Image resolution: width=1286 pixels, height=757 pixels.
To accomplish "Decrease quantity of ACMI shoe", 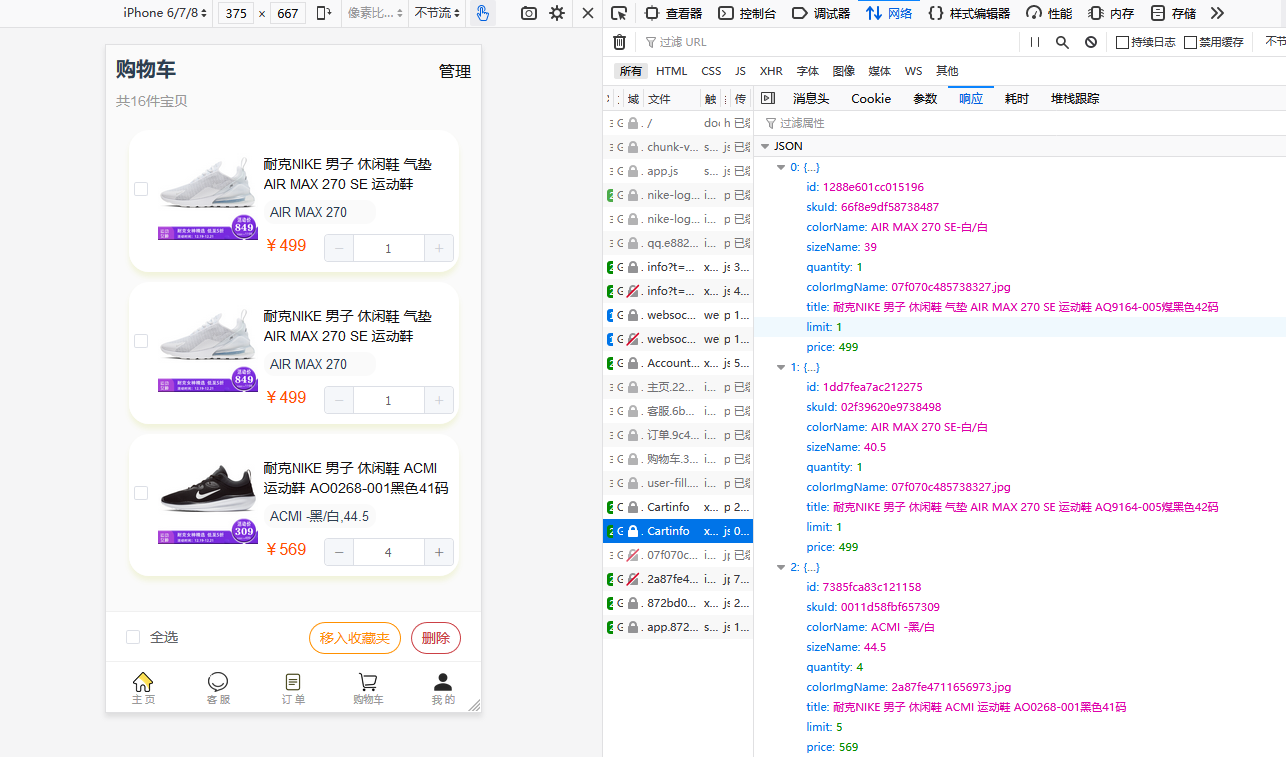I will [339, 552].
